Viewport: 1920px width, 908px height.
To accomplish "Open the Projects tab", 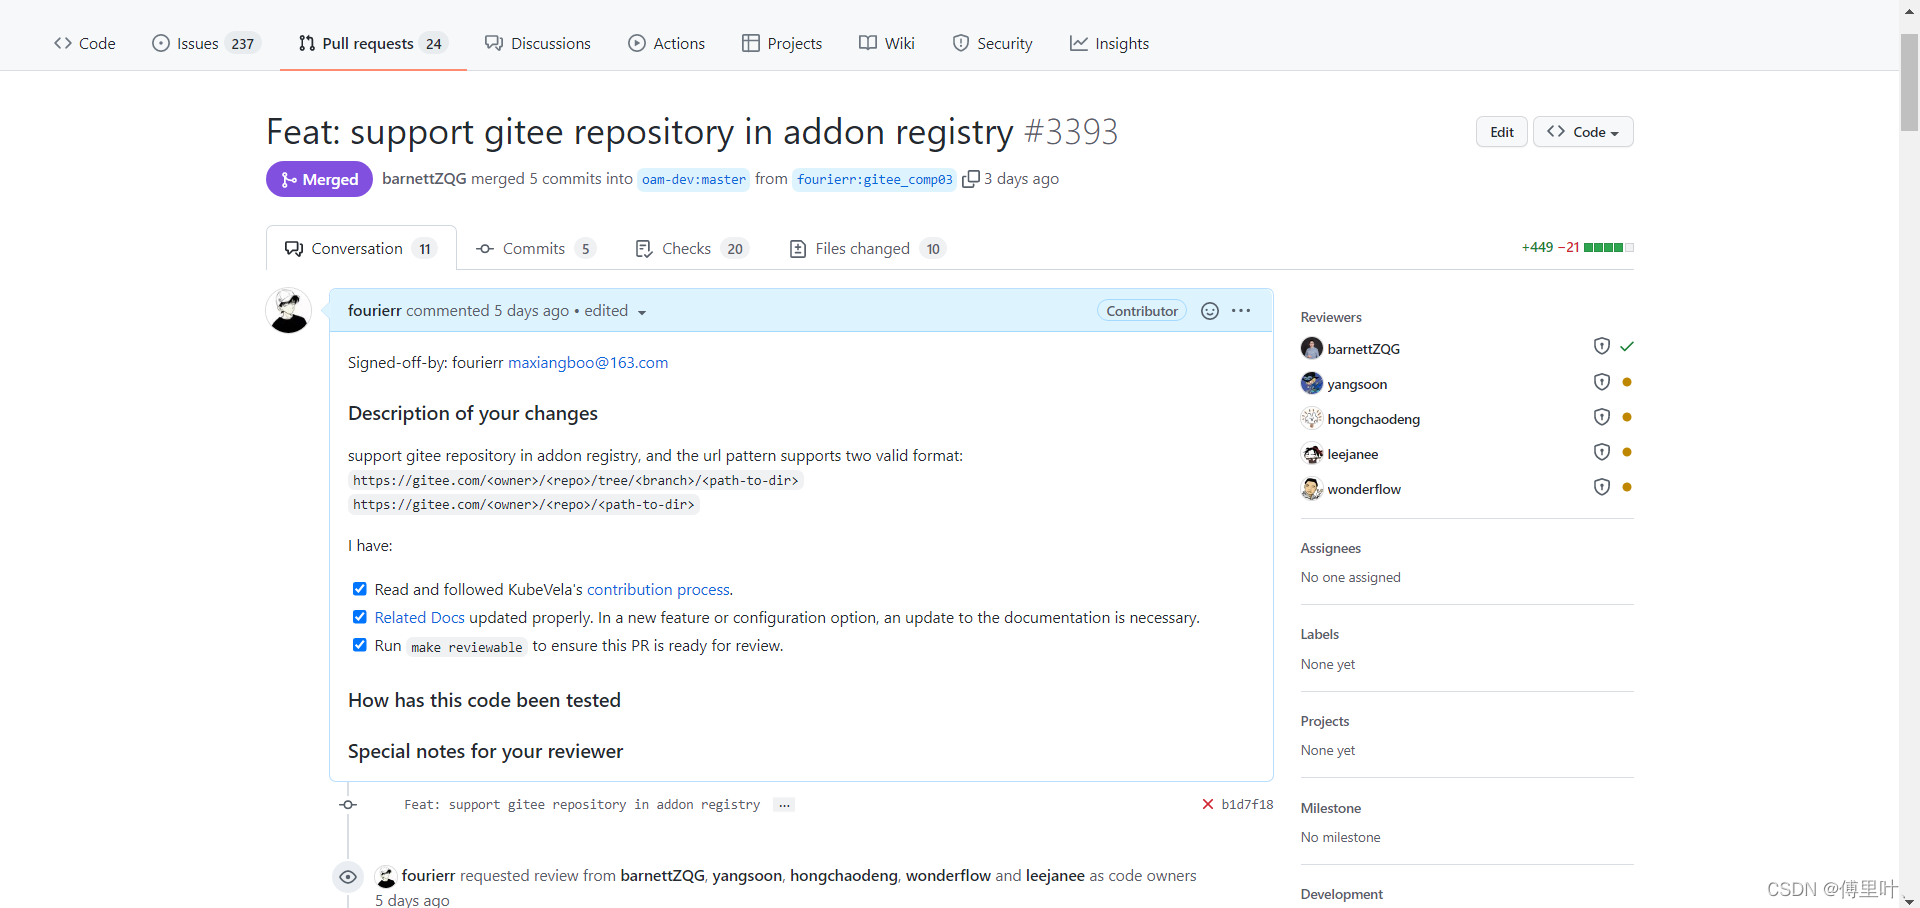I will (782, 43).
